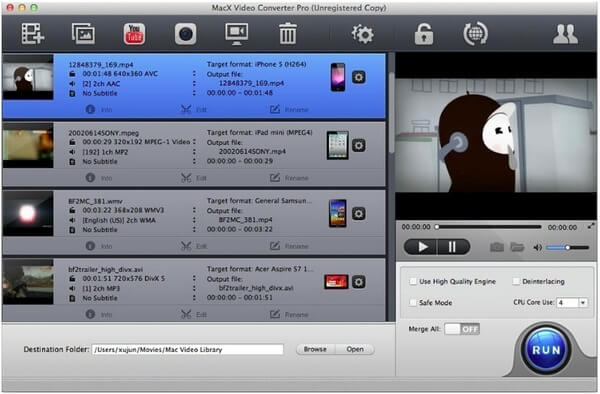This screenshot has width=600, height=394.
Task: Click the preview playback progress slider
Action: click(x=489, y=227)
